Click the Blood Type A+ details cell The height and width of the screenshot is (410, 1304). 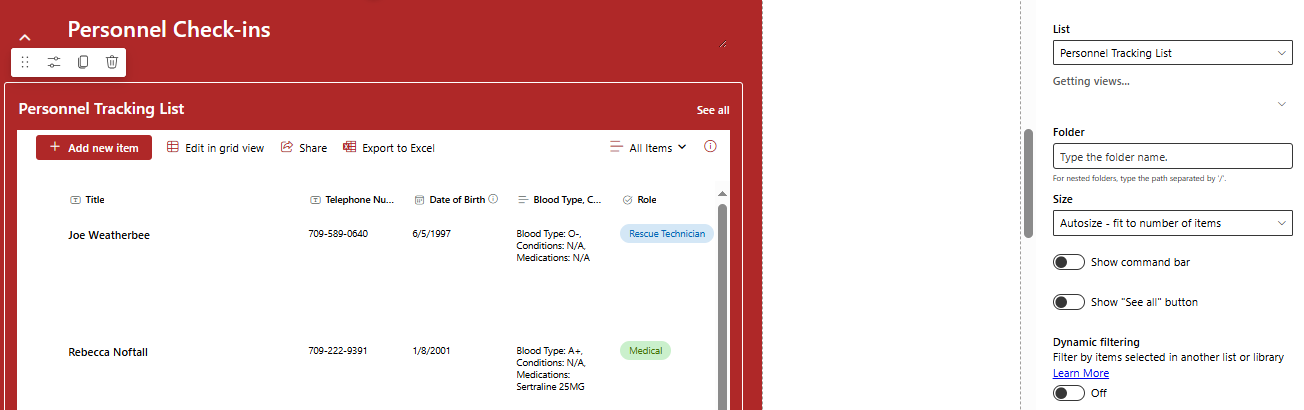click(553, 369)
